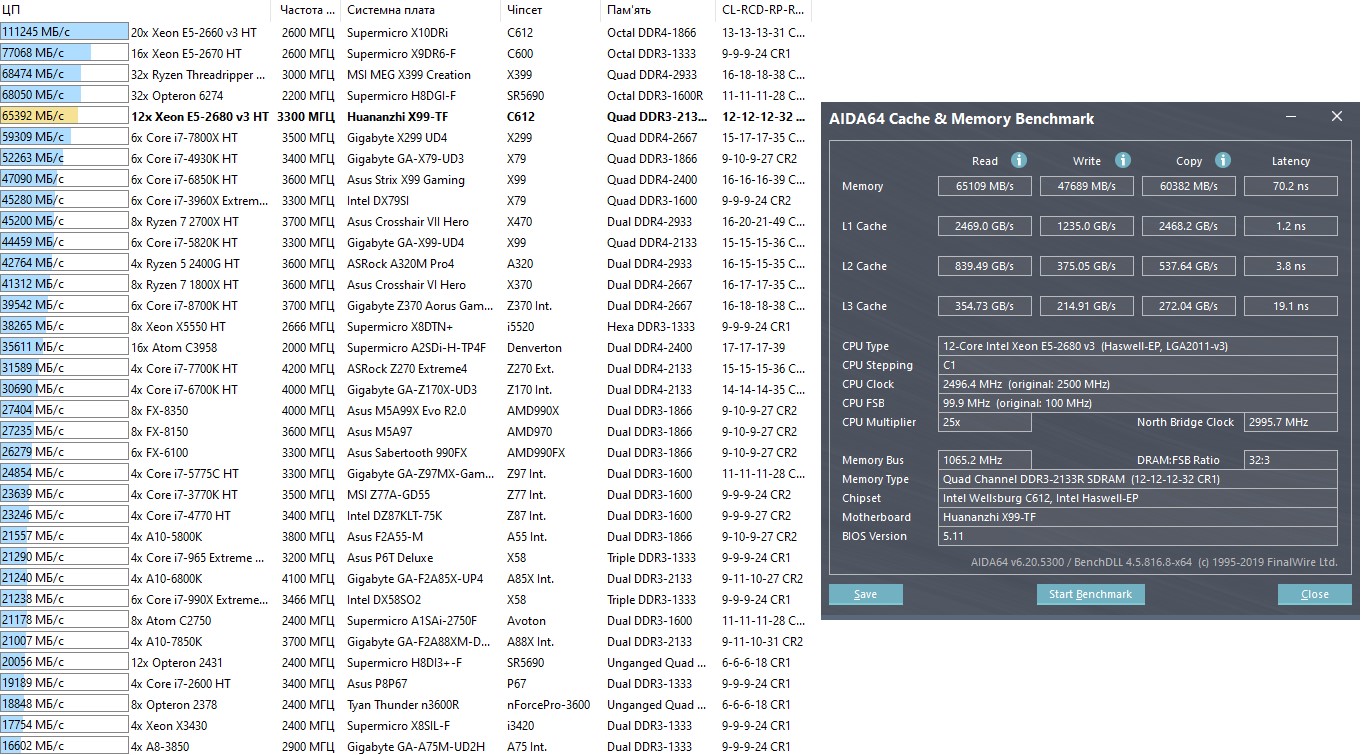
Task: Click the BIOS Version value 5.11
Action: (x=1138, y=536)
